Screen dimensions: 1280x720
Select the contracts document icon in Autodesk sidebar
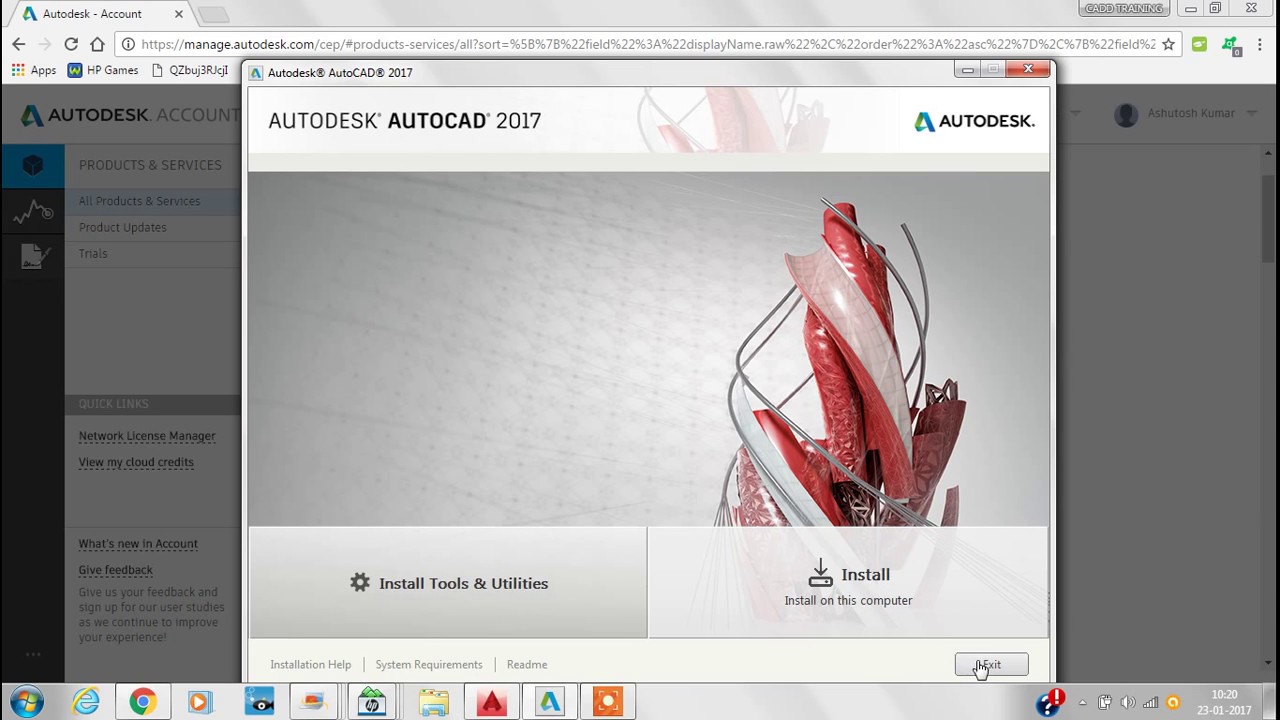(32, 256)
